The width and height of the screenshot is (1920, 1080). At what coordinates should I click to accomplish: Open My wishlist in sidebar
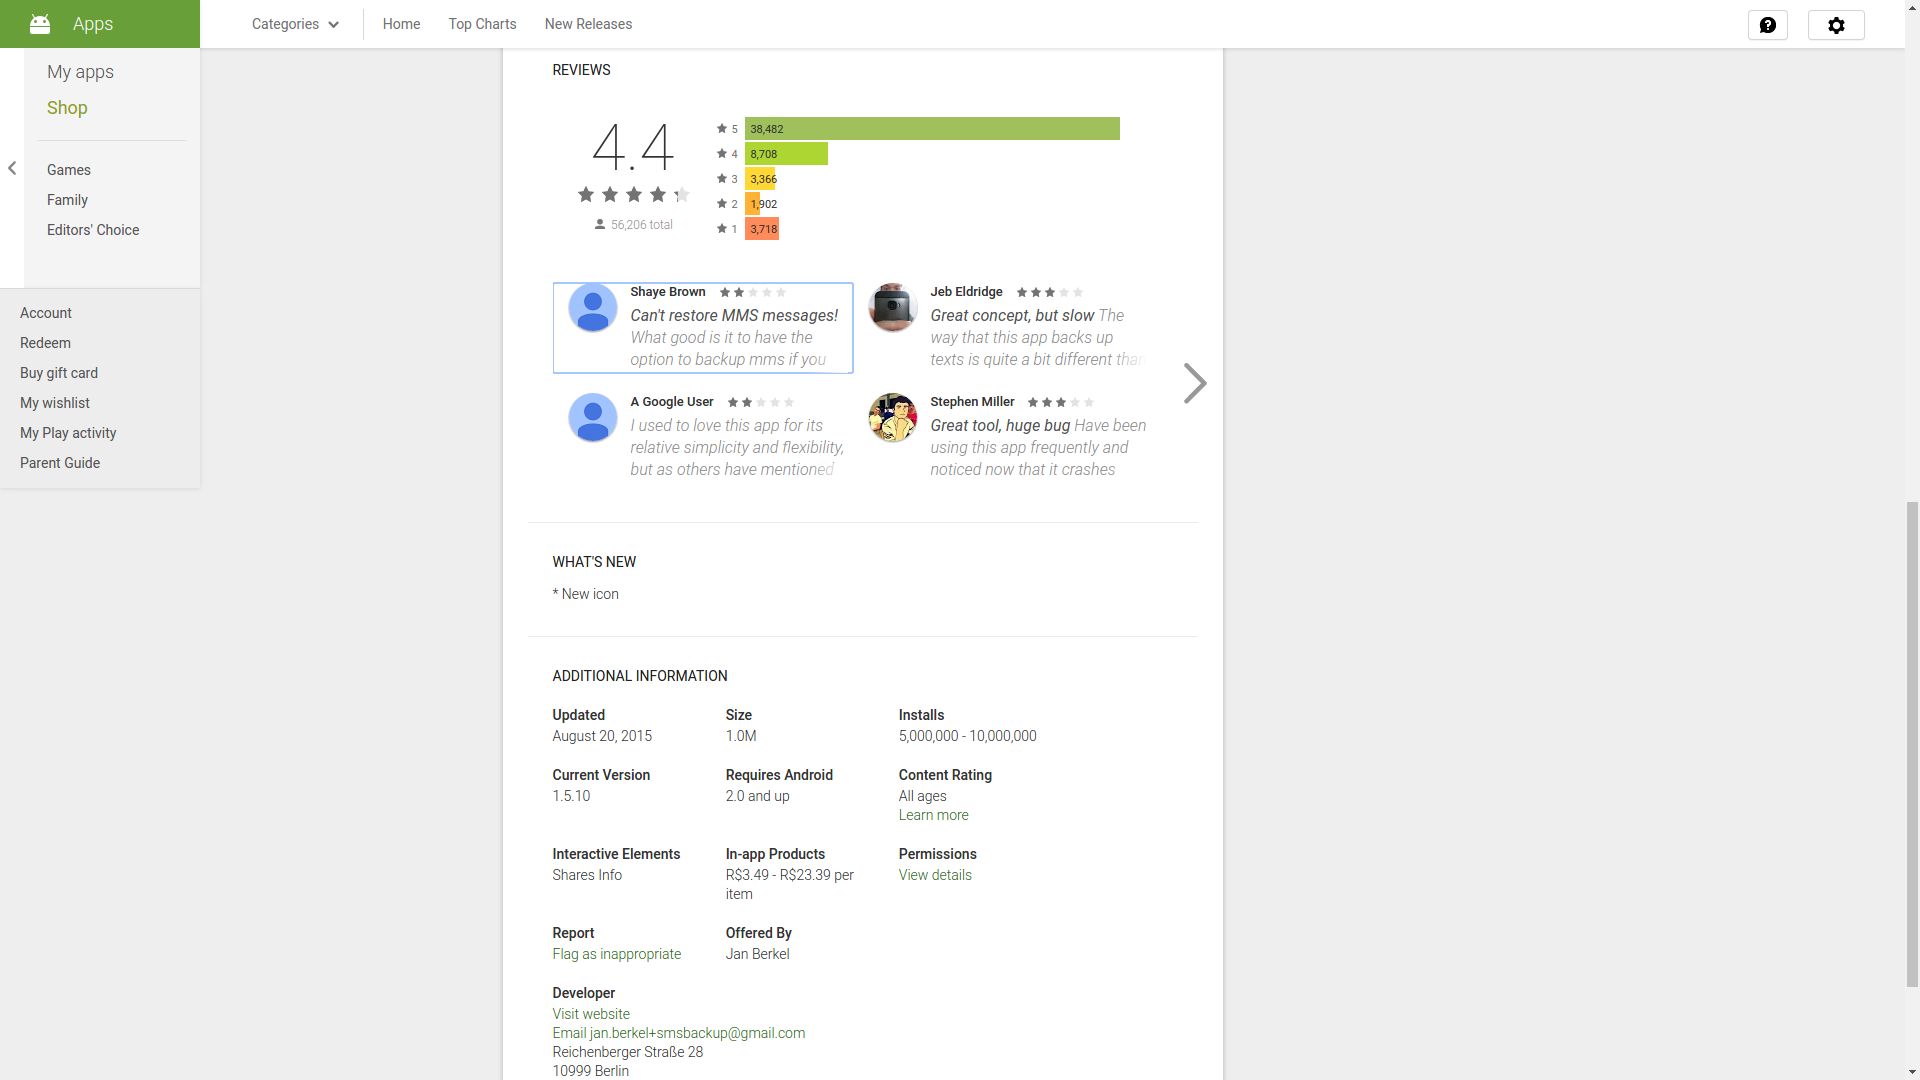tap(55, 403)
